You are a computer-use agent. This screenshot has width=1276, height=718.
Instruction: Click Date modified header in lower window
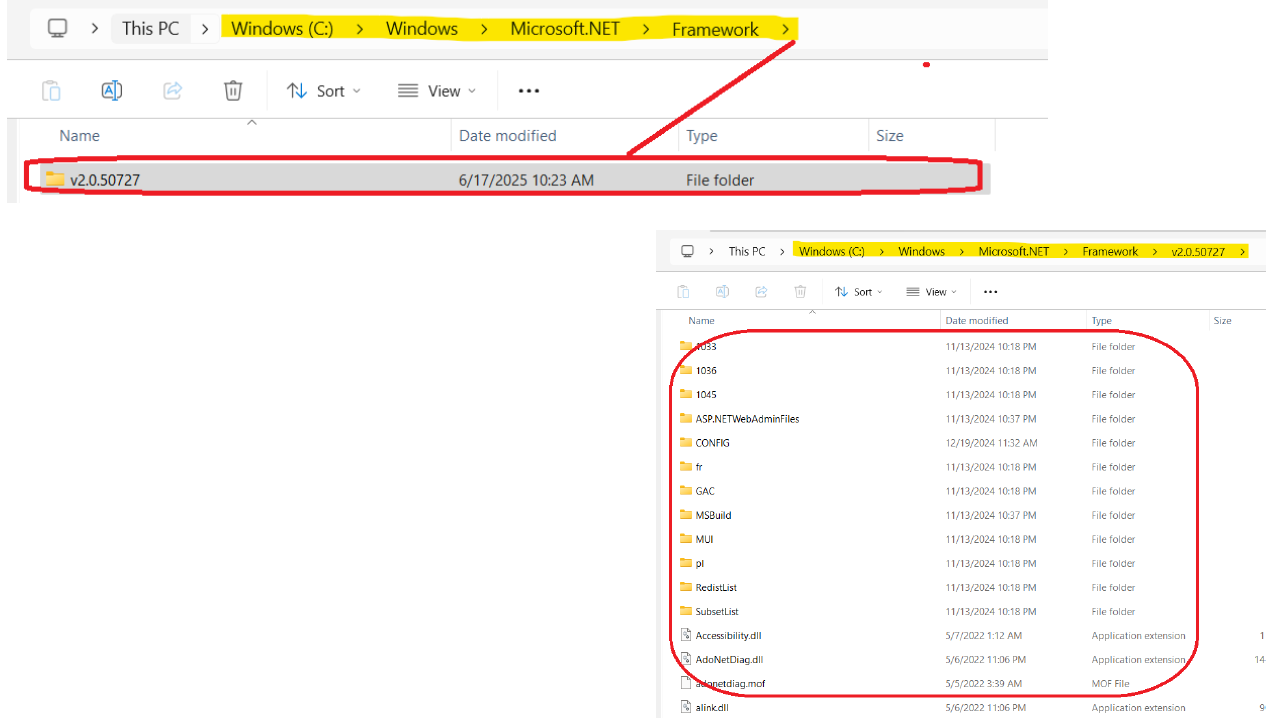[x=977, y=321]
